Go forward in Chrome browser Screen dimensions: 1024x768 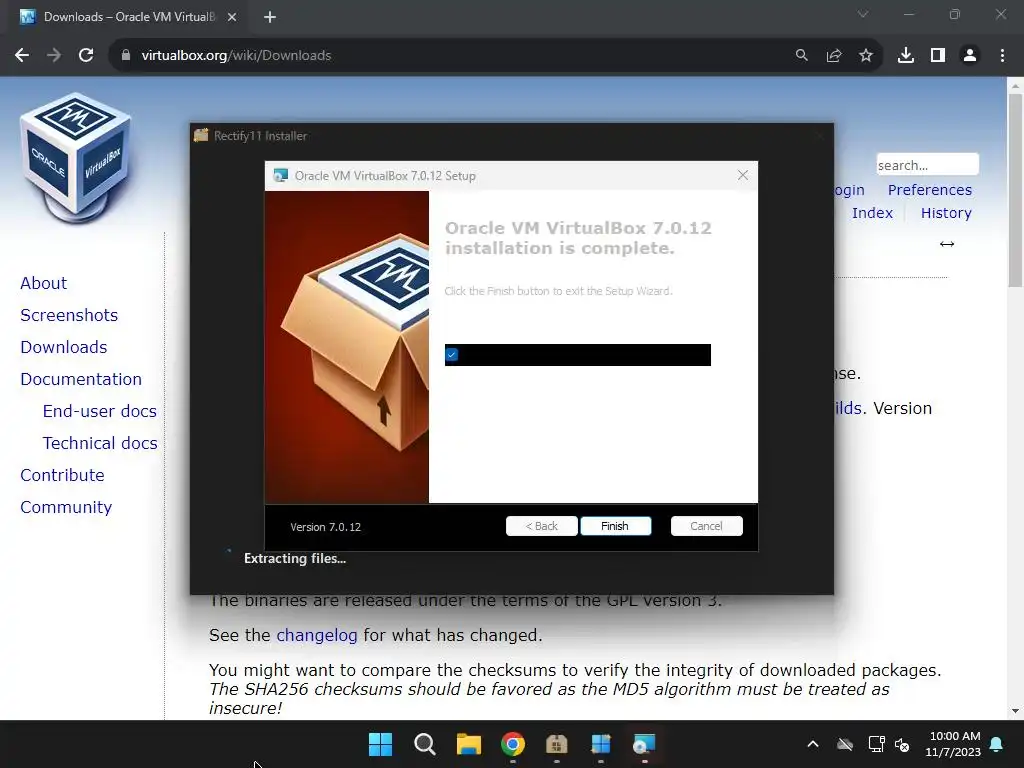(54, 56)
